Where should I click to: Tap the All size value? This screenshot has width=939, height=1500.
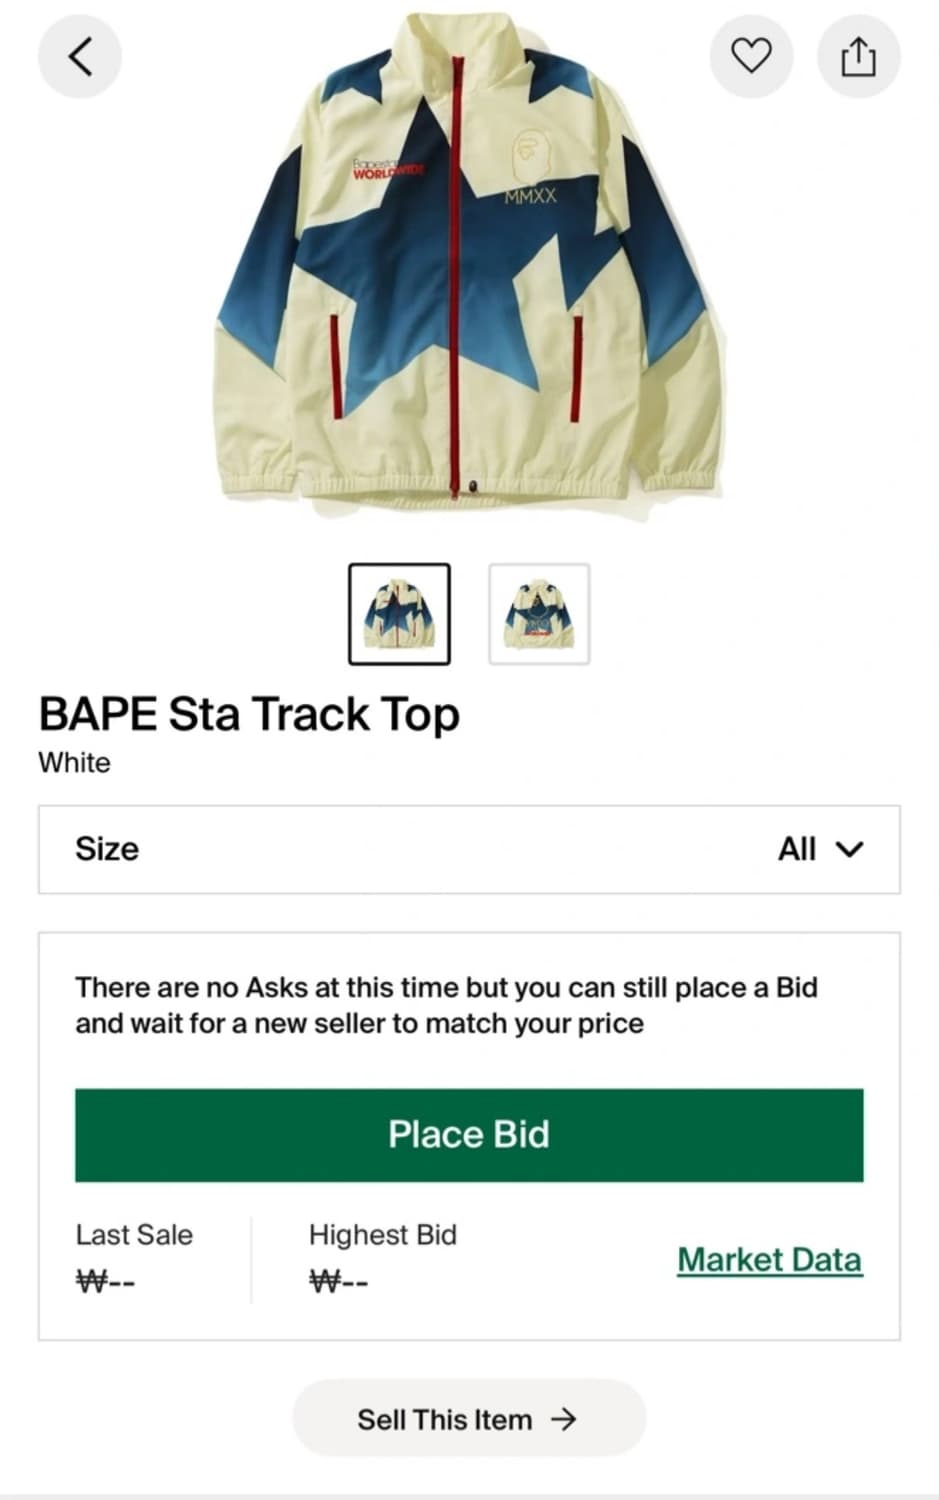pos(797,849)
